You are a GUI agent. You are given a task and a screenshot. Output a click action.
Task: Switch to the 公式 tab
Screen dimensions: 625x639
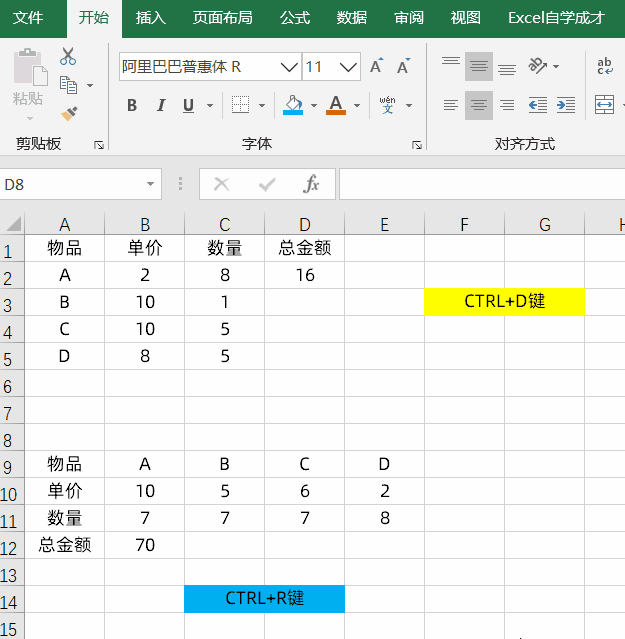[x=295, y=18]
